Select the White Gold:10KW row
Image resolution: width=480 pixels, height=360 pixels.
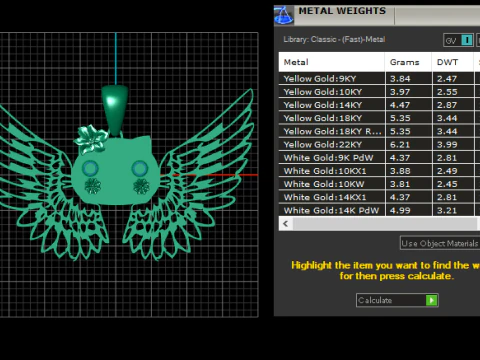pyautogui.click(x=379, y=184)
